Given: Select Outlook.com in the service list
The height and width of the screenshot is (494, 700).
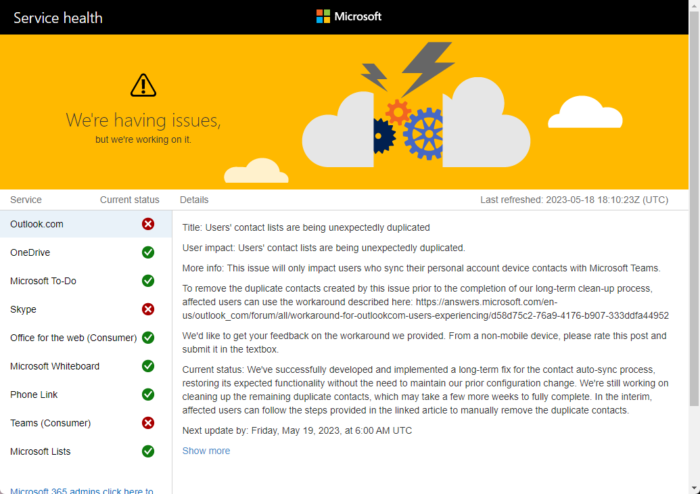Looking at the screenshot, I should click(37, 224).
